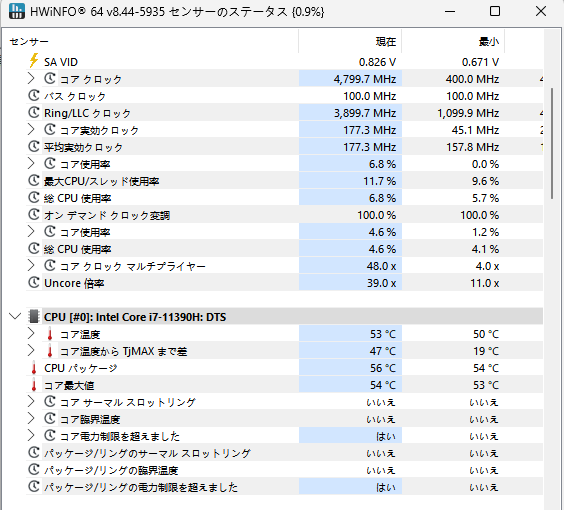Click clock icon of コア使用率 row showing 4.6 %
Screen dimensions: 564x510
coord(50,231)
